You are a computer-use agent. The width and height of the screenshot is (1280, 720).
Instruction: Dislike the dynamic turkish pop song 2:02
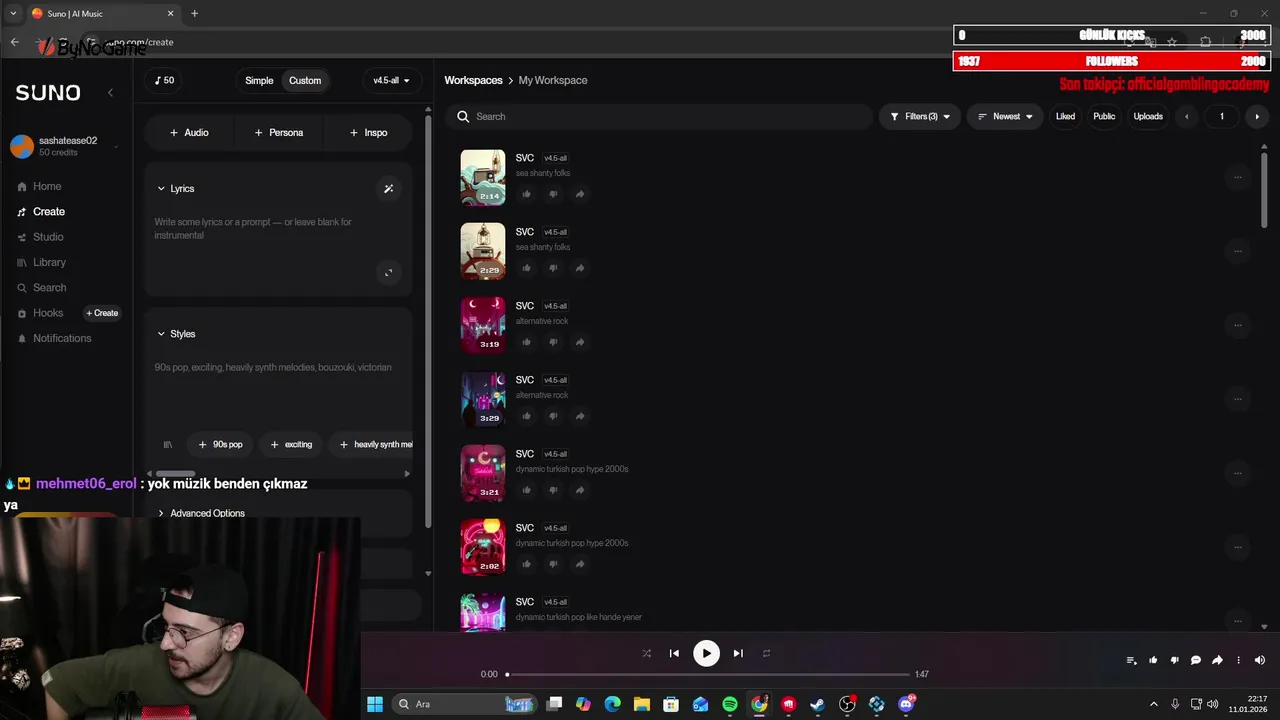(x=553, y=564)
